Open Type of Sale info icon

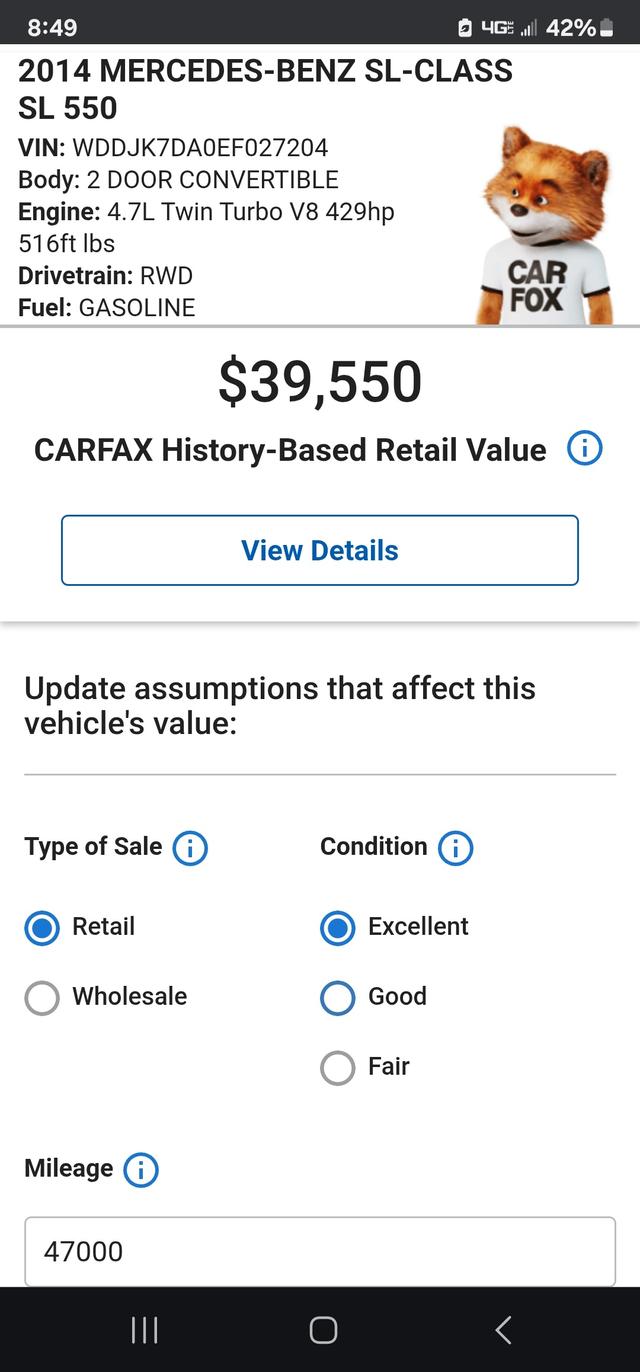tap(190, 848)
